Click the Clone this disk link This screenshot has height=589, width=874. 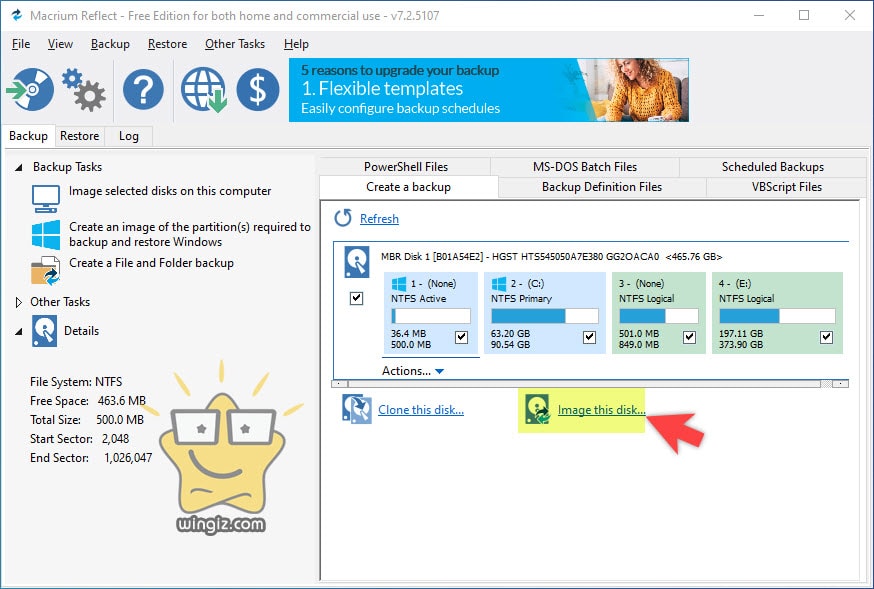point(421,410)
